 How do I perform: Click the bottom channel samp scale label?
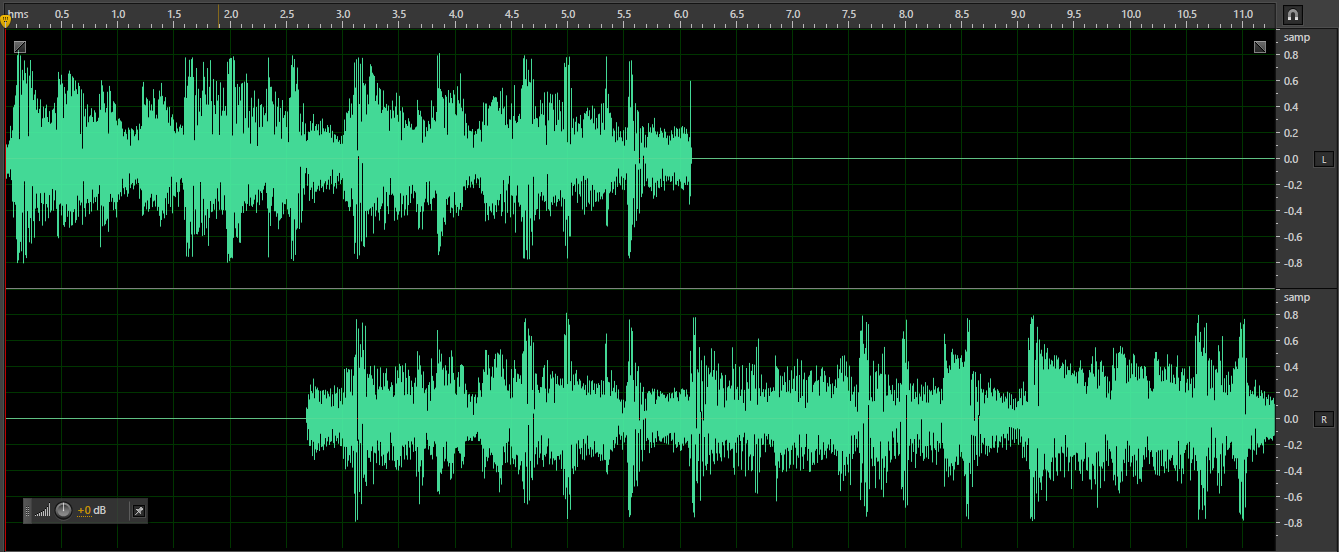(1296, 298)
